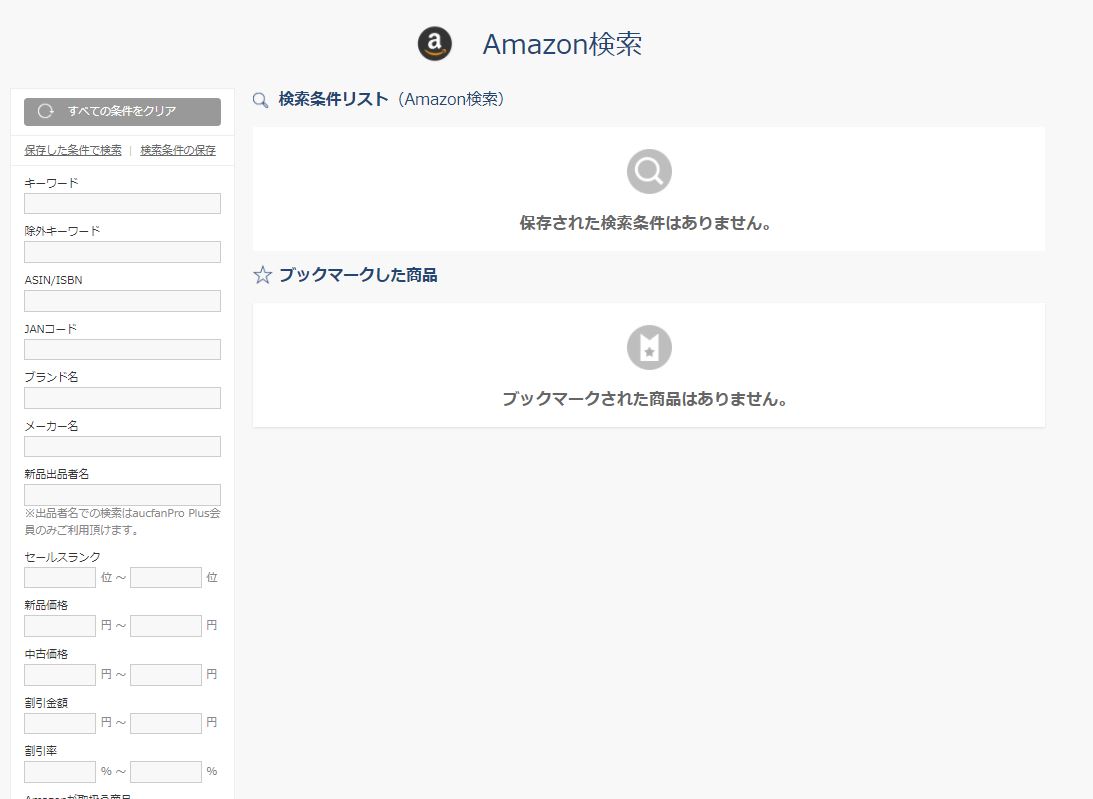This screenshot has height=799, width=1093.
Task: Focus the 割引率 maximum percent field
Action: pos(166,771)
